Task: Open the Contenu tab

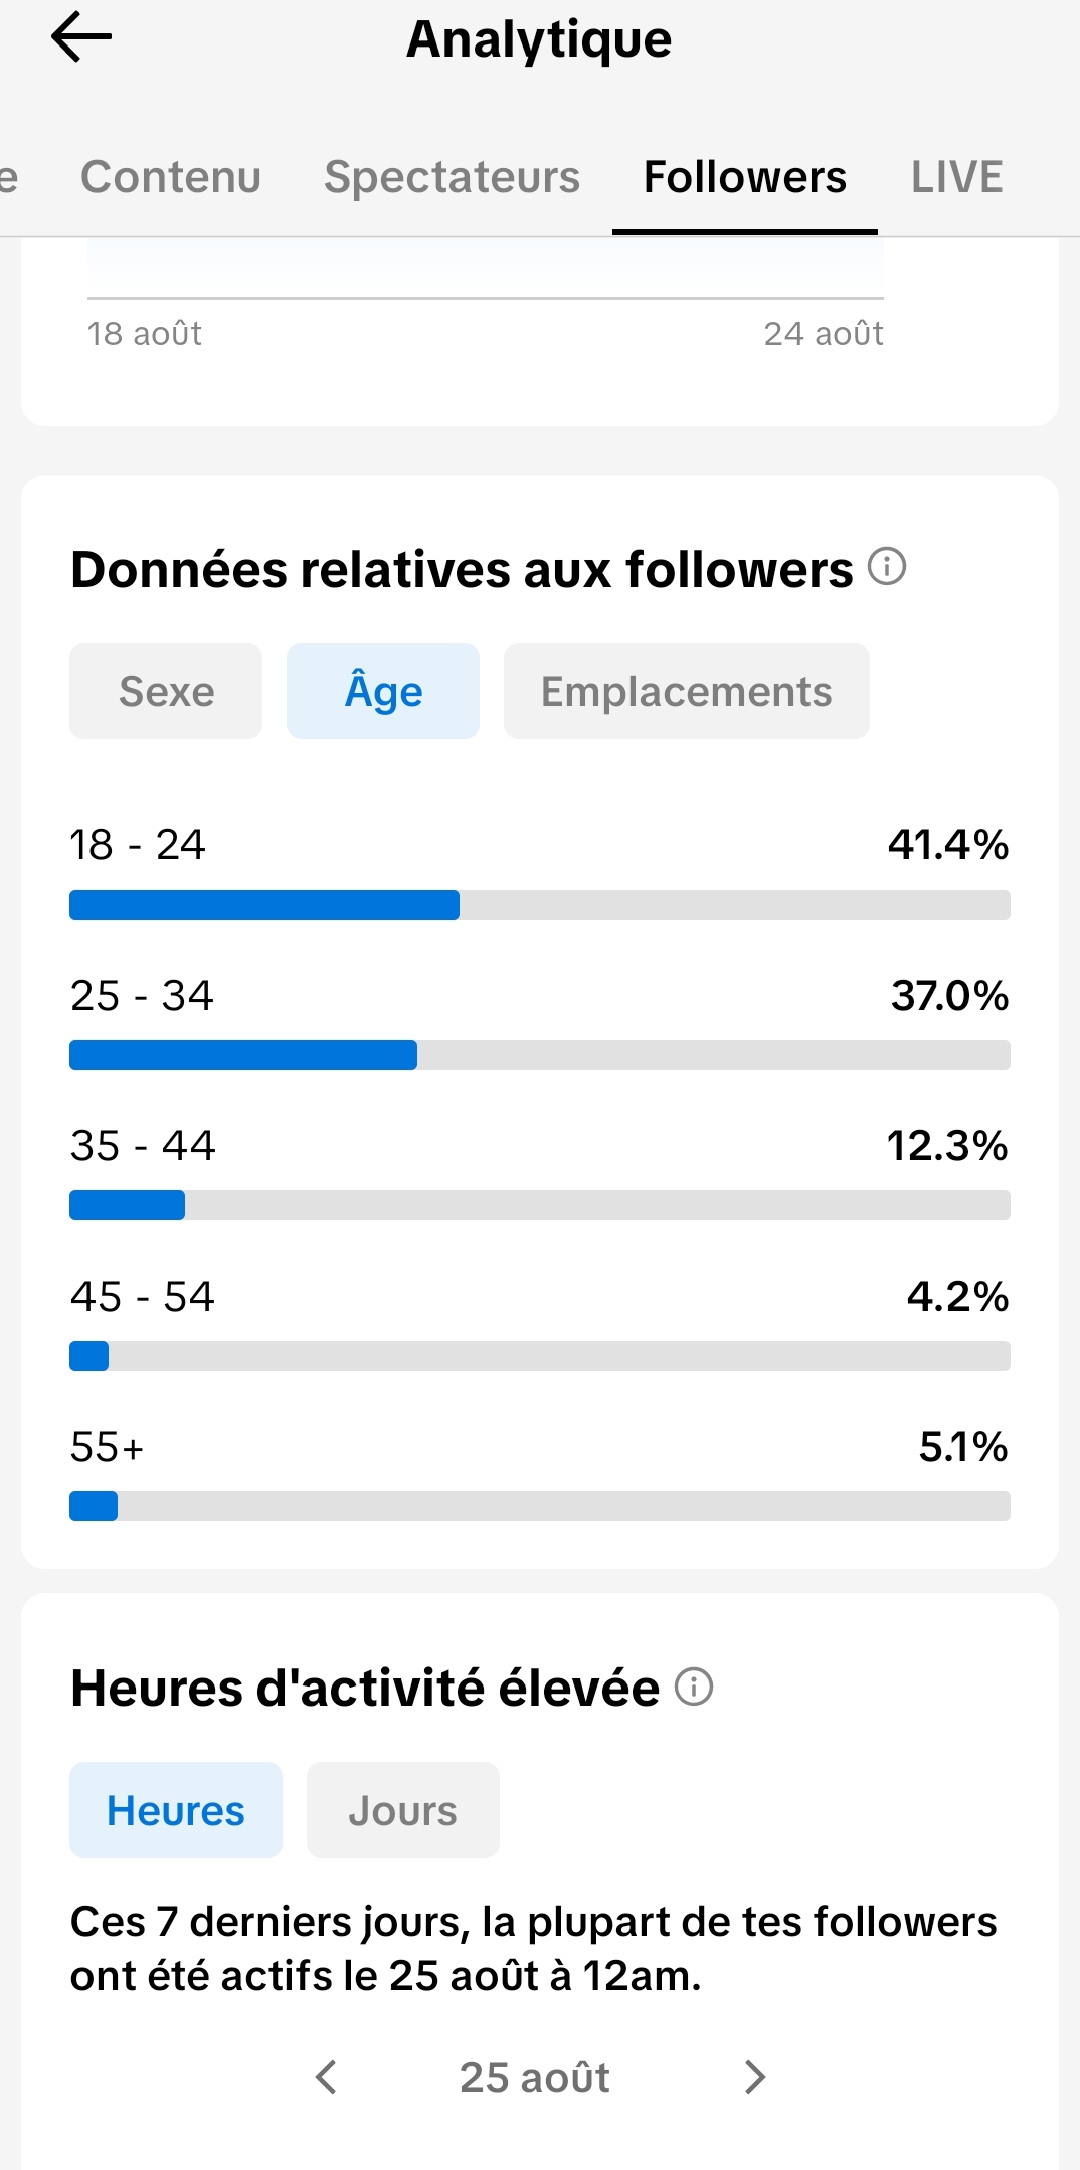Action: click(x=171, y=177)
